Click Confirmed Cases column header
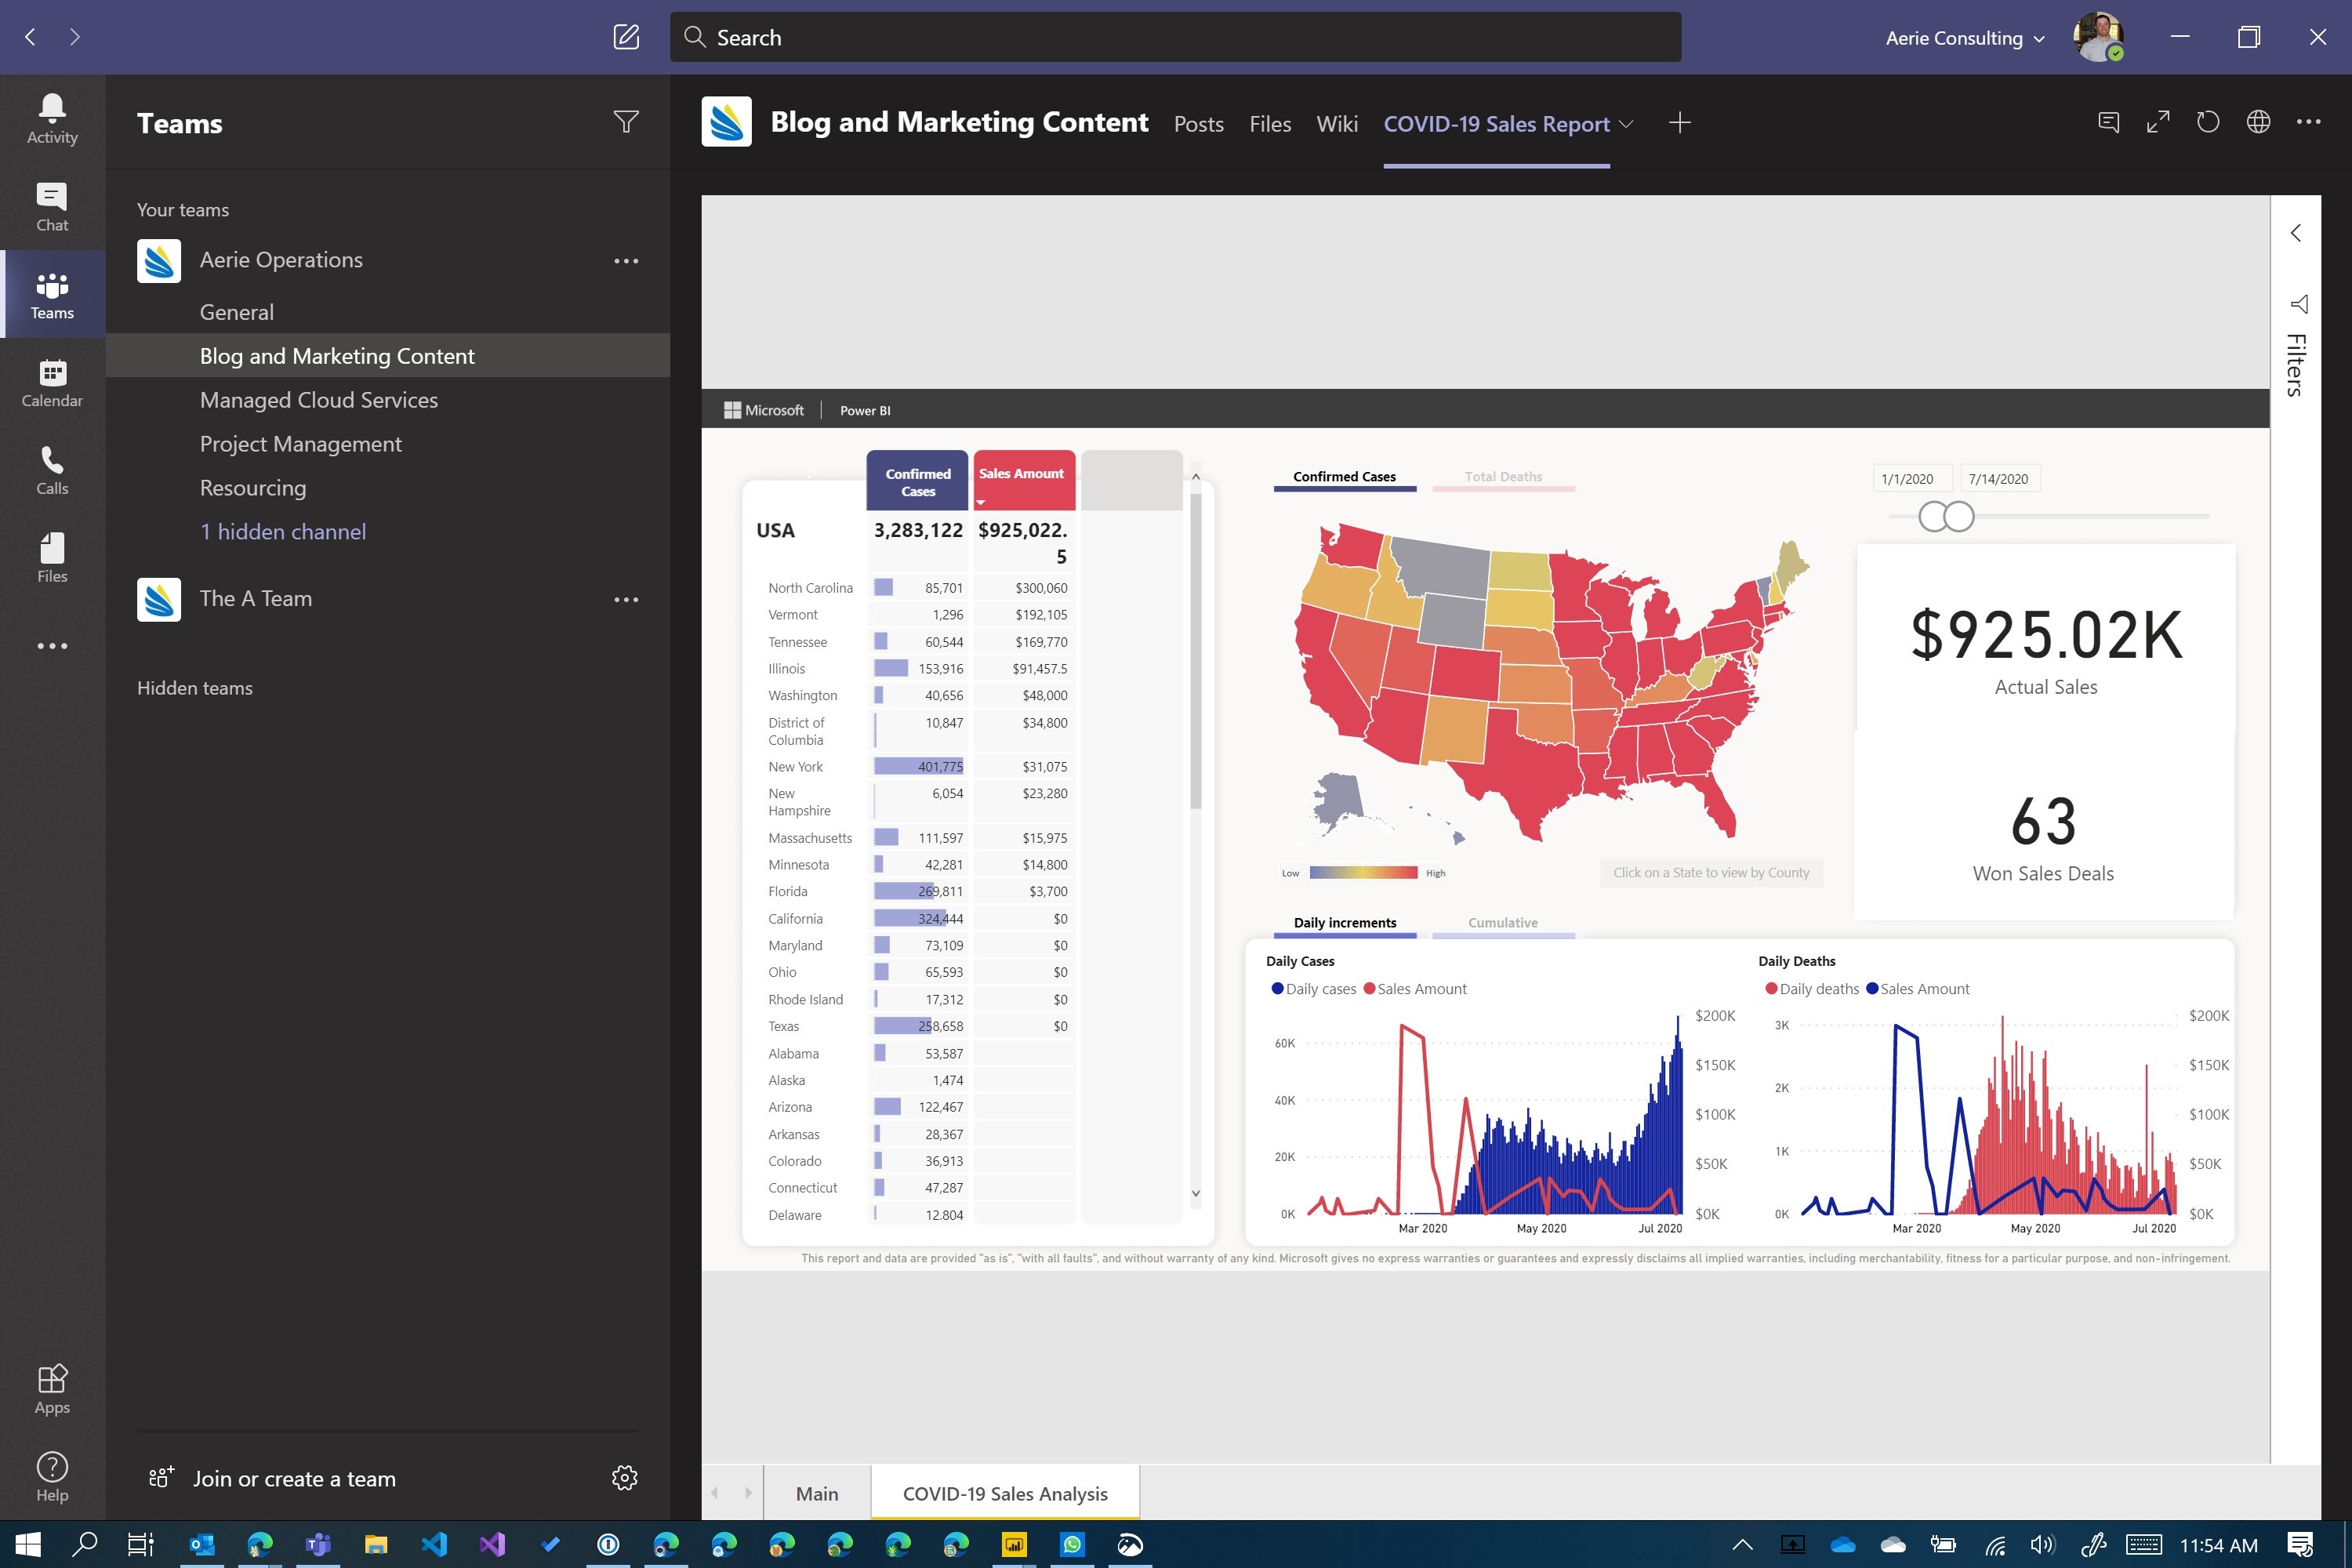2352x1568 pixels. (x=917, y=481)
